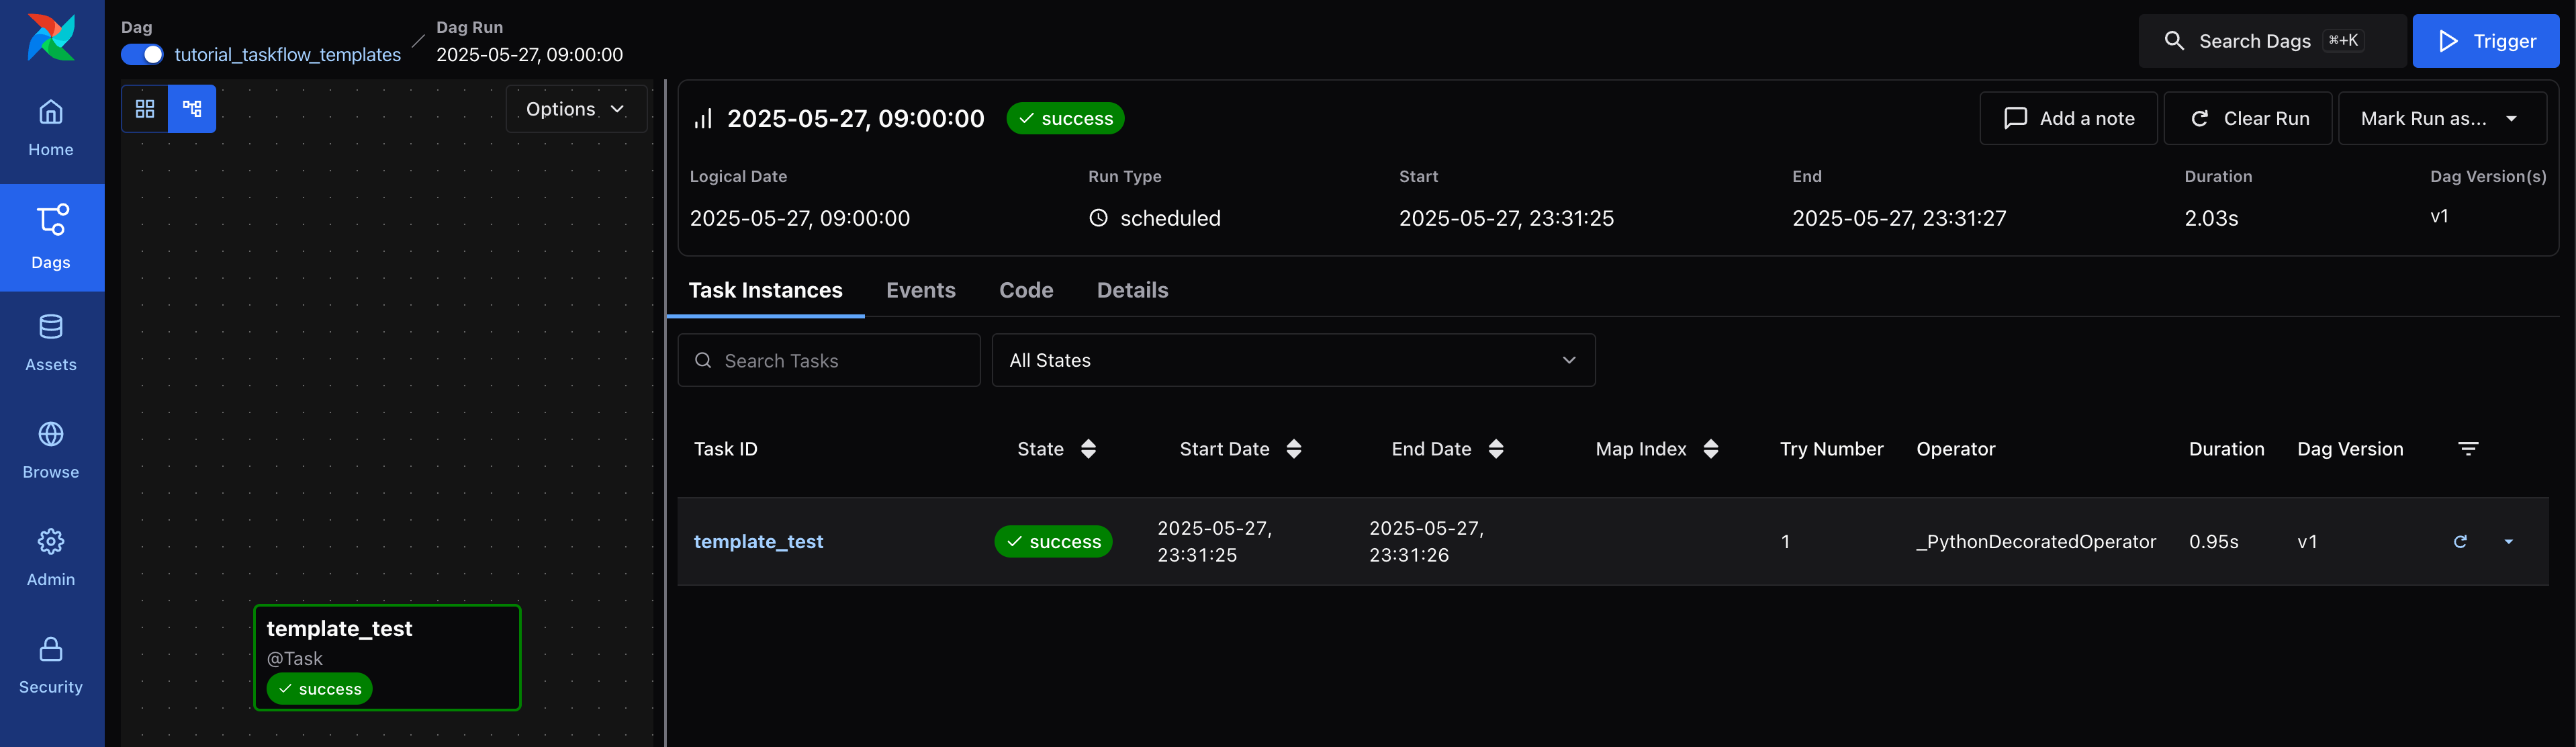
Task: Open the Mark Run as dropdown
Action: (x=2440, y=118)
